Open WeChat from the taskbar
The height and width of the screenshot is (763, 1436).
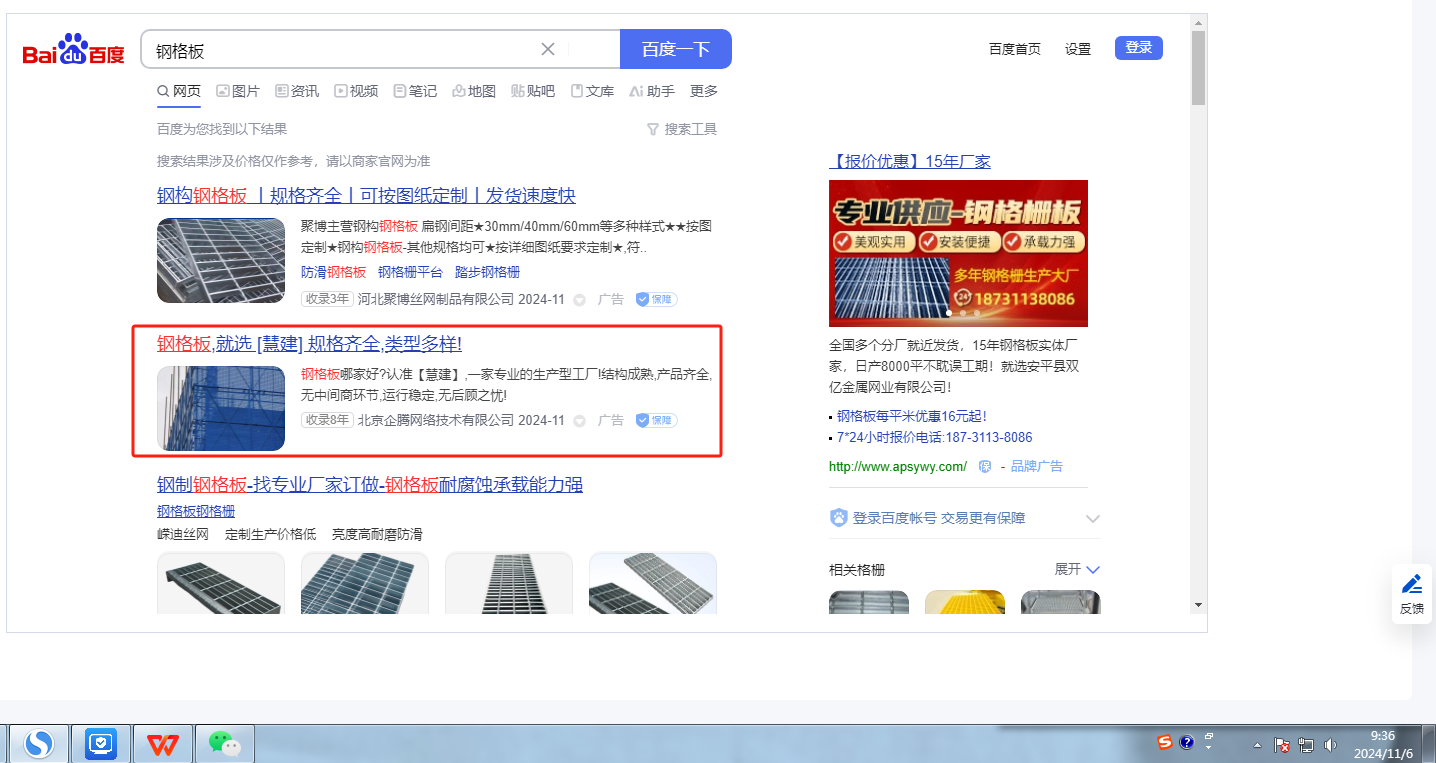pos(225,744)
